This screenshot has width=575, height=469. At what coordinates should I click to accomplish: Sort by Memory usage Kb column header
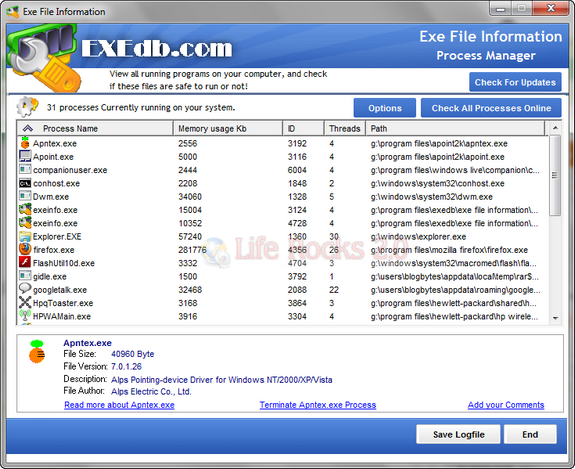228,128
